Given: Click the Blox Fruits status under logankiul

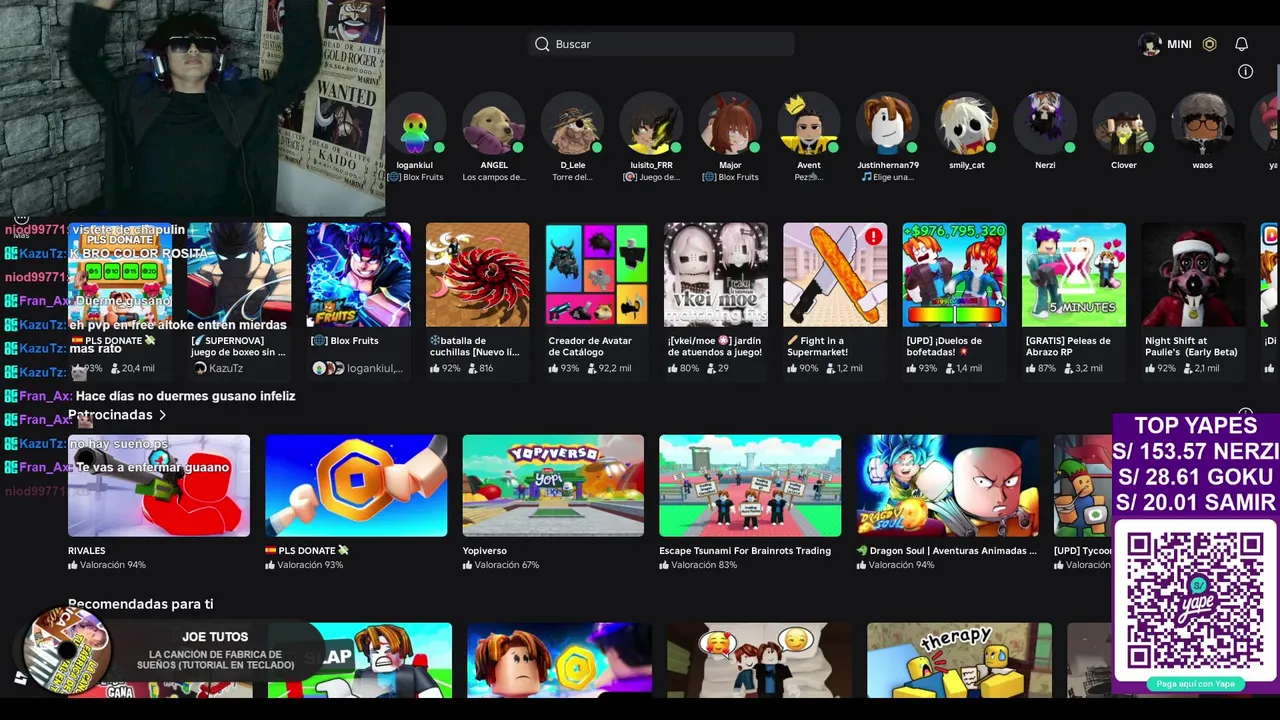Looking at the screenshot, I should pos(415,177).
